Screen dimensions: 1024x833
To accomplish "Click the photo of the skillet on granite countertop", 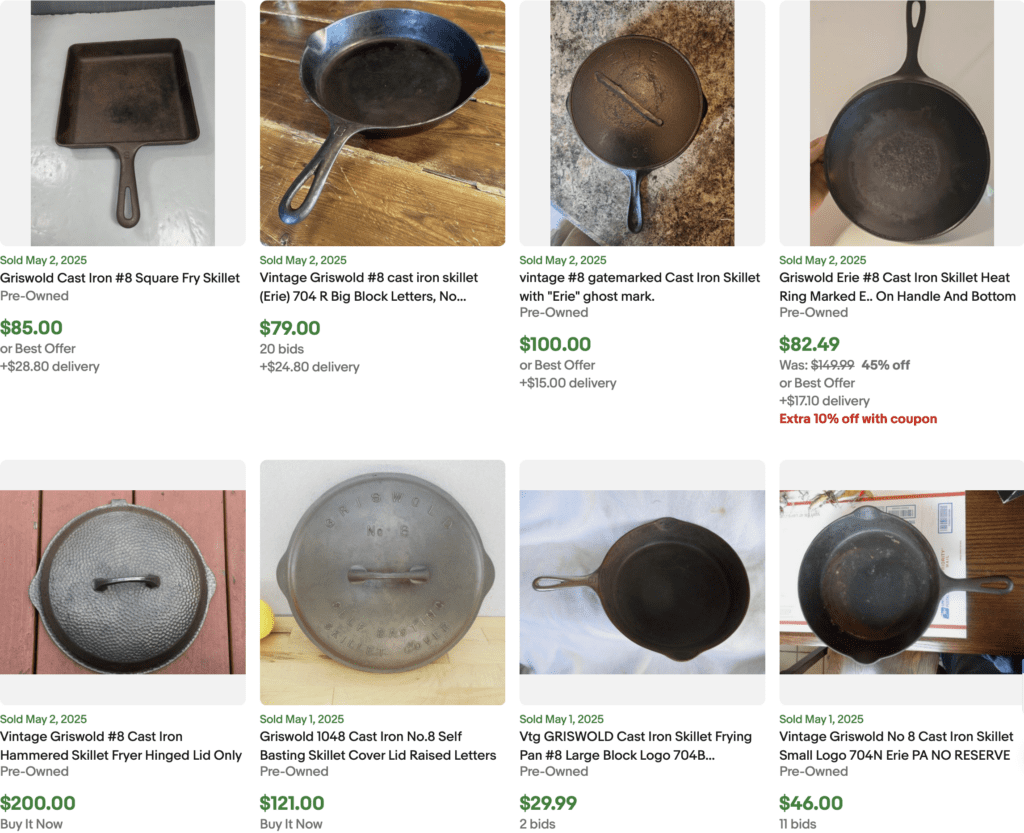I will click(x=640, y=123).
